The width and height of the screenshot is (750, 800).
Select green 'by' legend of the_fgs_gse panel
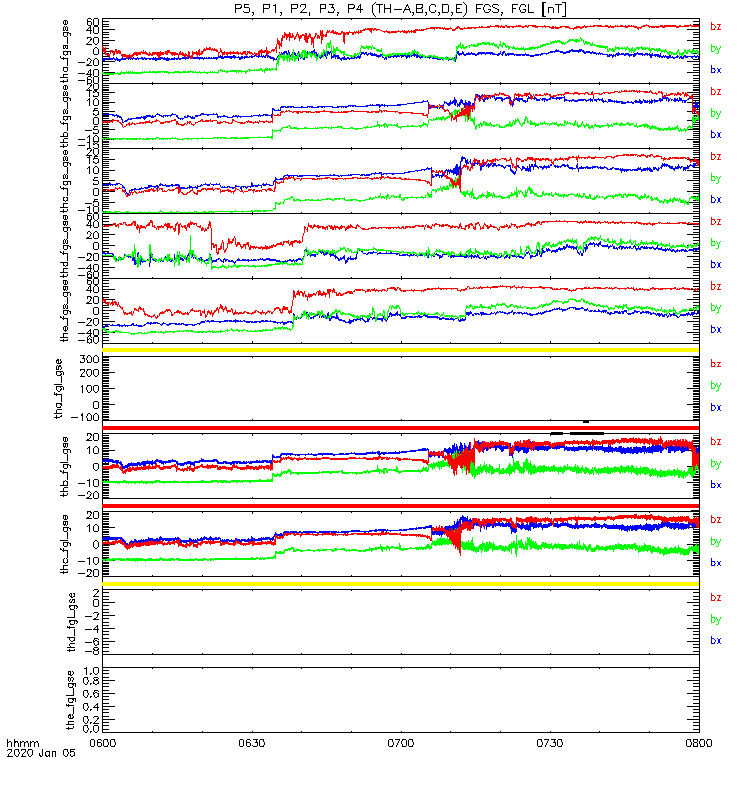coord(716,308)
